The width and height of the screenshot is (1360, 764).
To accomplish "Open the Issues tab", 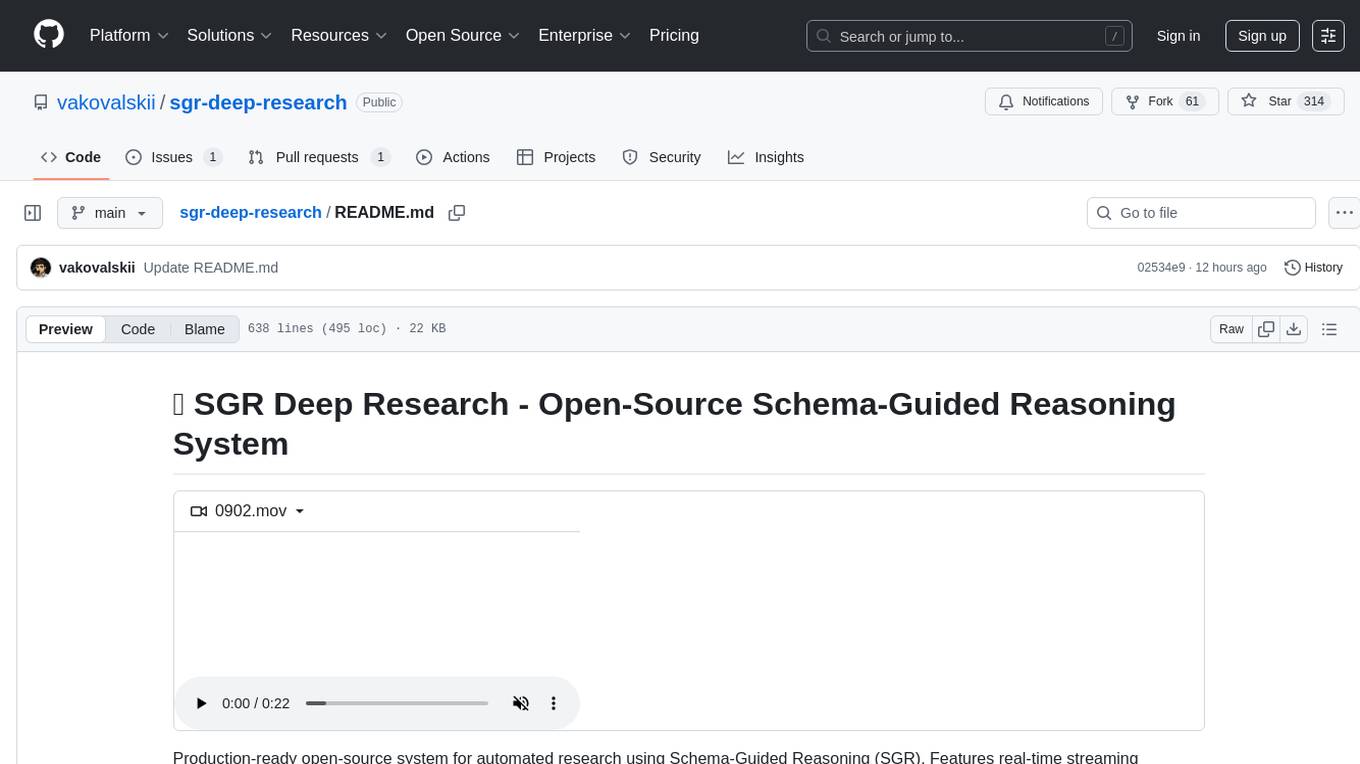I will [173, 157].
